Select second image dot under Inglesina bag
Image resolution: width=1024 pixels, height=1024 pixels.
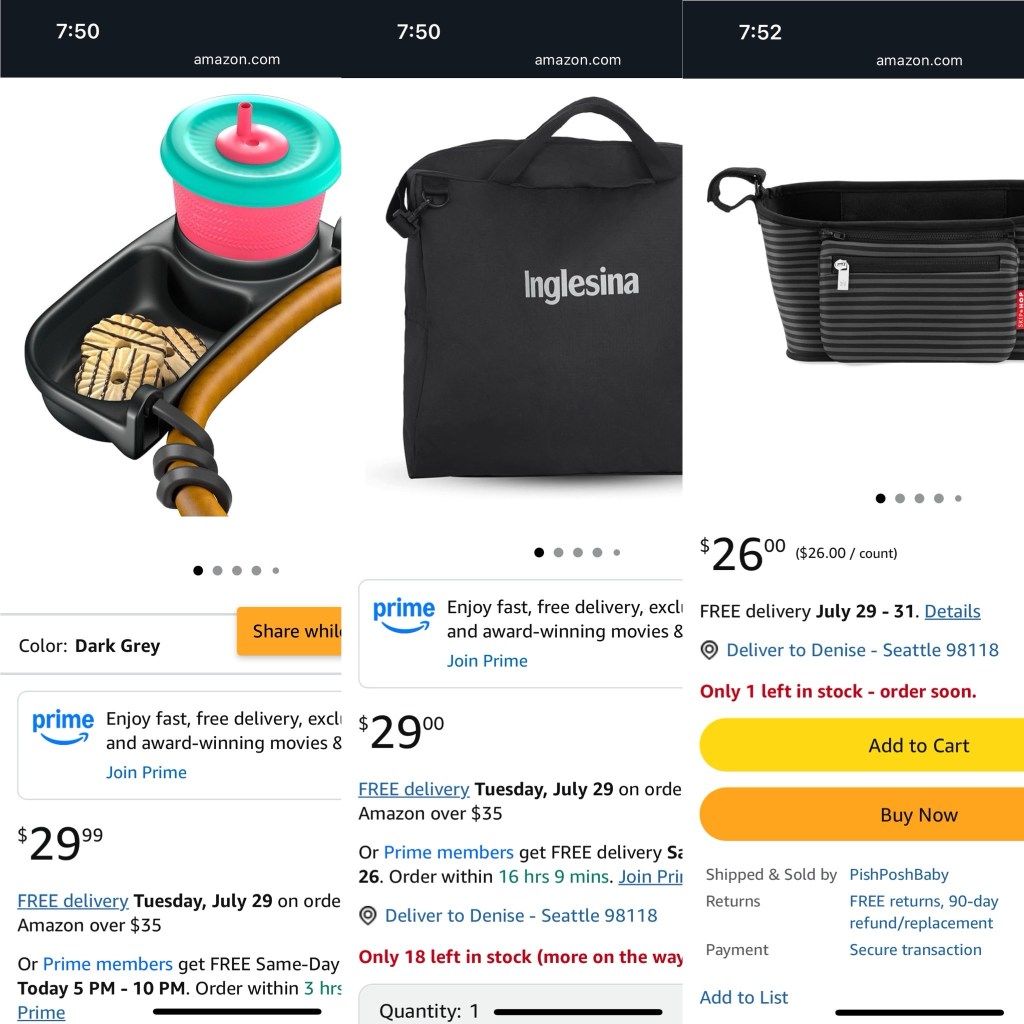click(558, 552)
